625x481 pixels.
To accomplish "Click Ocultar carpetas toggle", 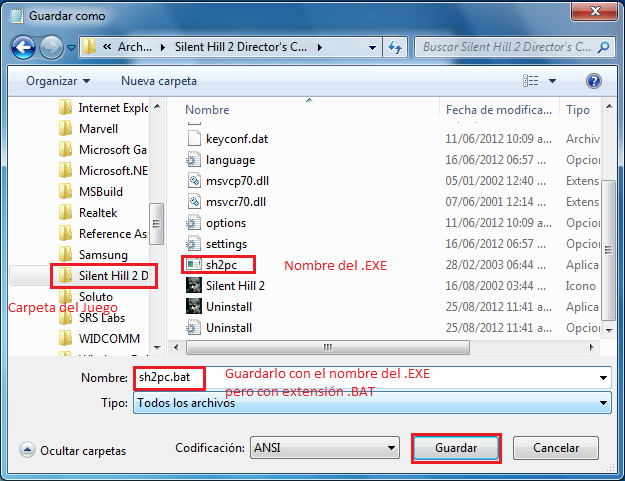I will click(x=73, y=450).
